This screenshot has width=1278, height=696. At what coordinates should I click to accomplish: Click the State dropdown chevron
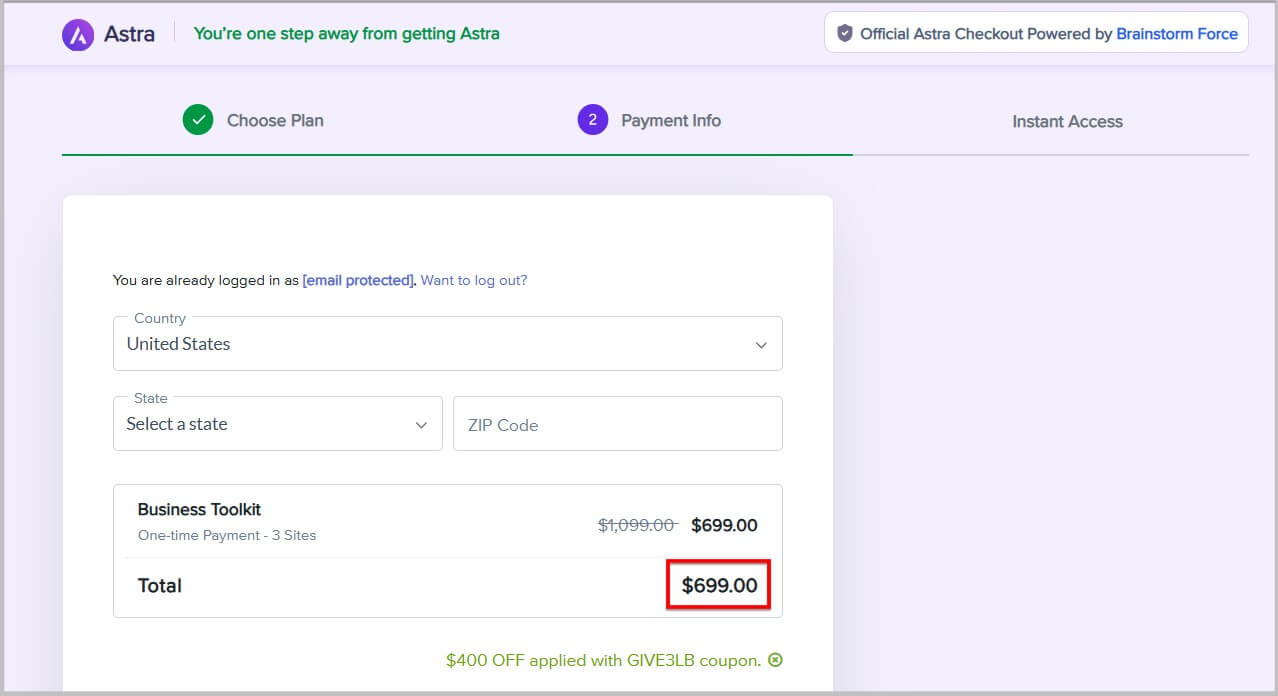coord(421,424)
